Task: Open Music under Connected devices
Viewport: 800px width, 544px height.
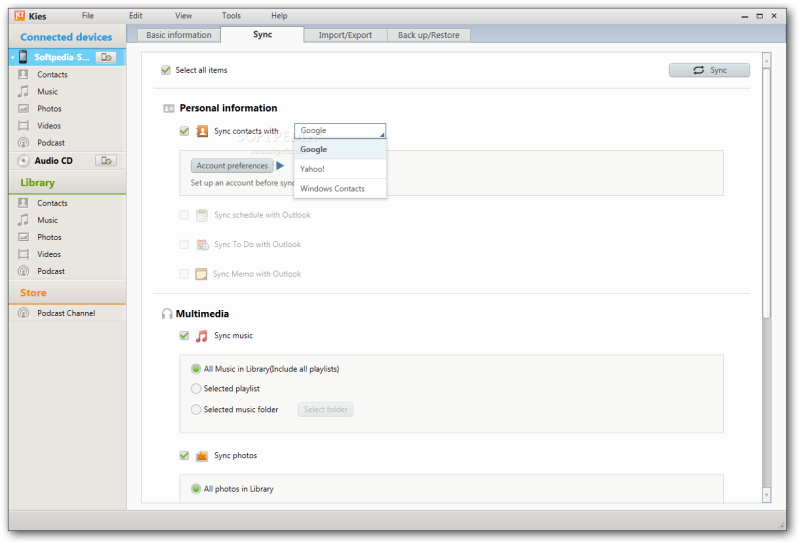Action: [x=47, y=92]
